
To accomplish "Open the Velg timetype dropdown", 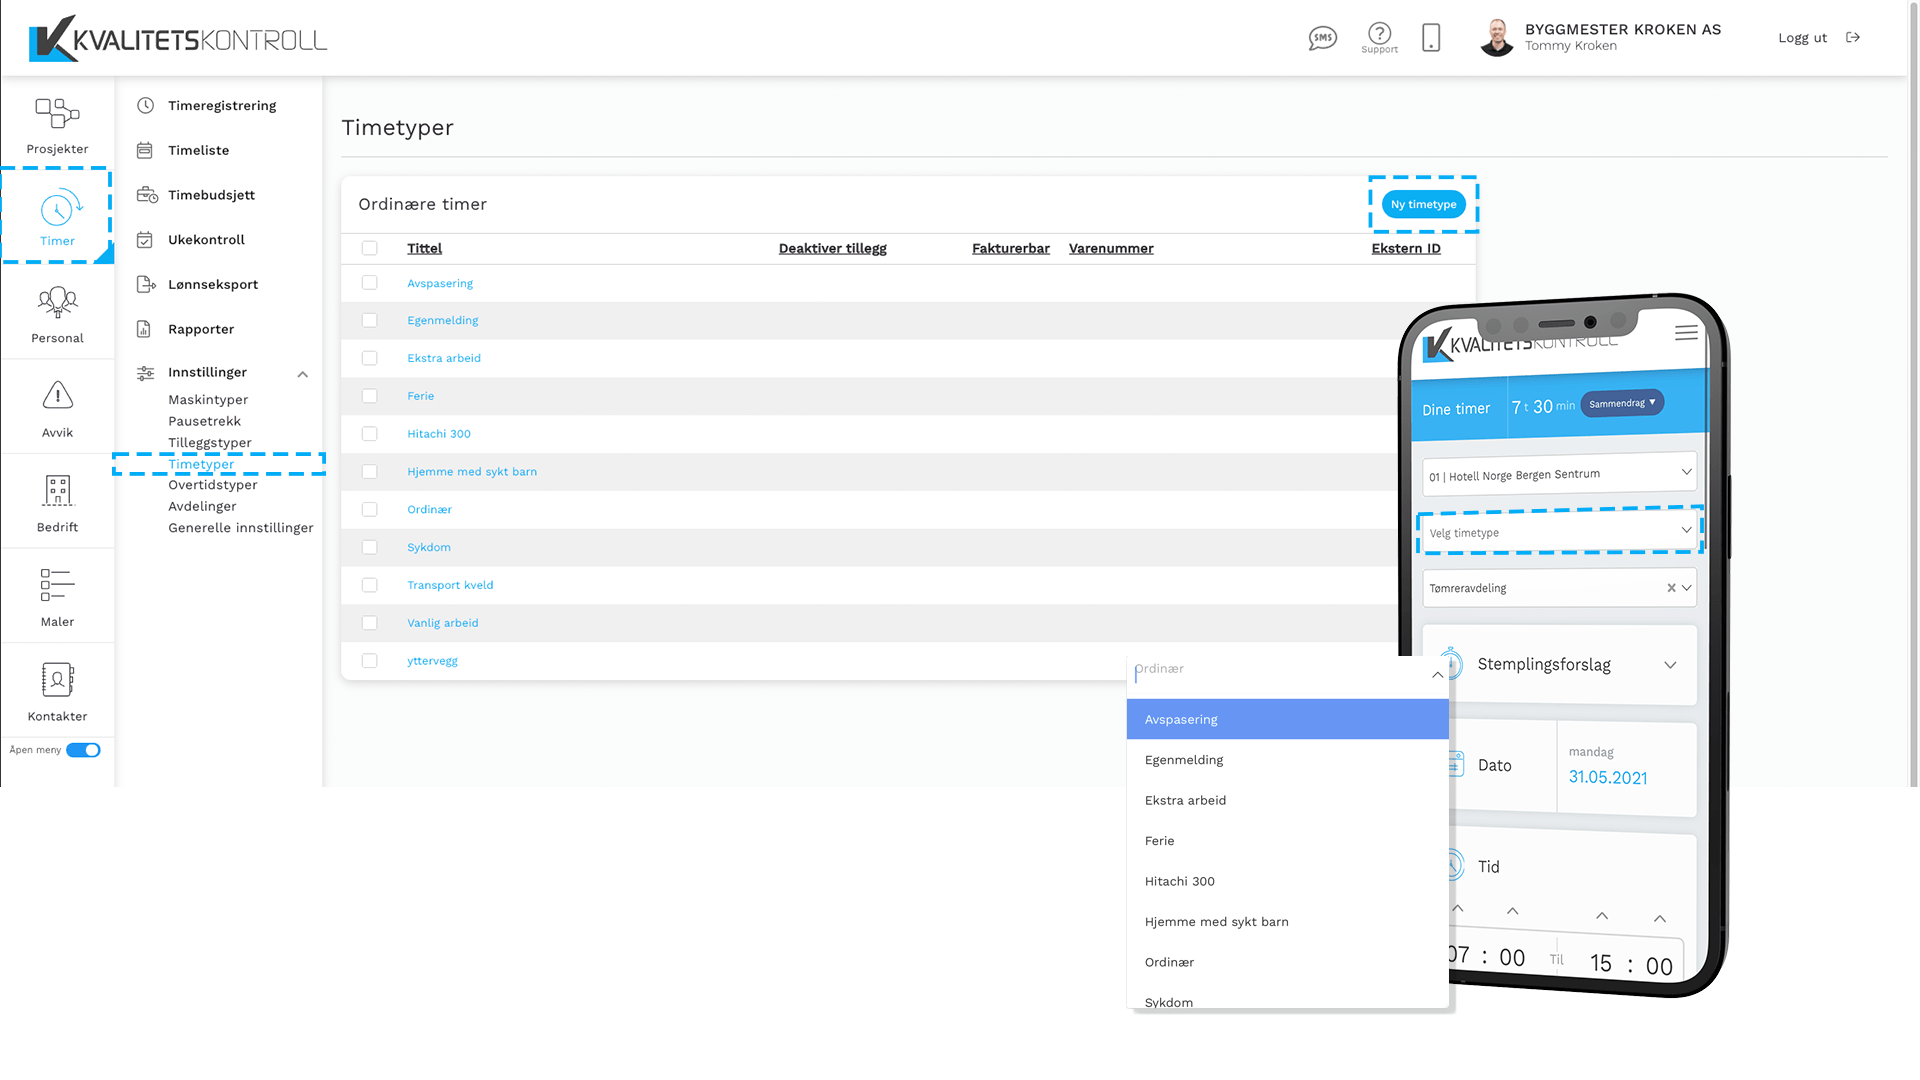I will (x=1559, y=532).
